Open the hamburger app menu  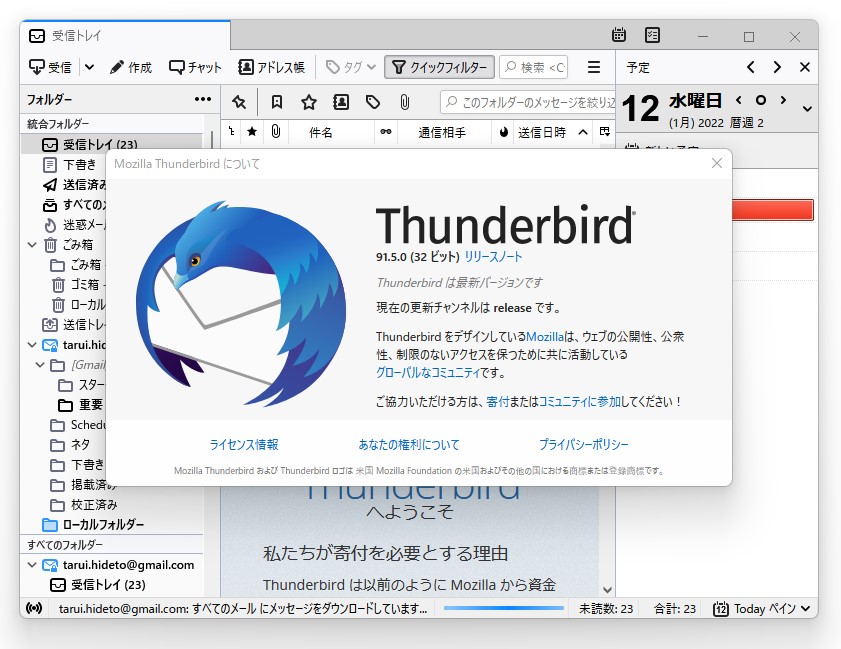[593, 67]
